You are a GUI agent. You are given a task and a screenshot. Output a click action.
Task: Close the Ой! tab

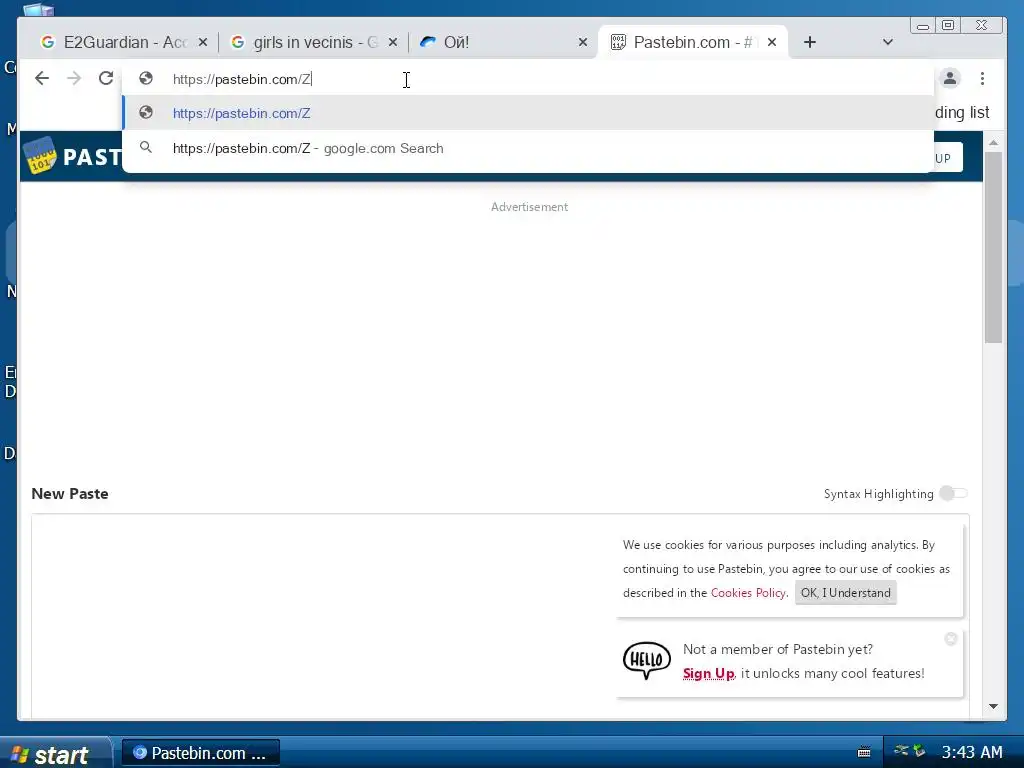[x=583, y=42]
